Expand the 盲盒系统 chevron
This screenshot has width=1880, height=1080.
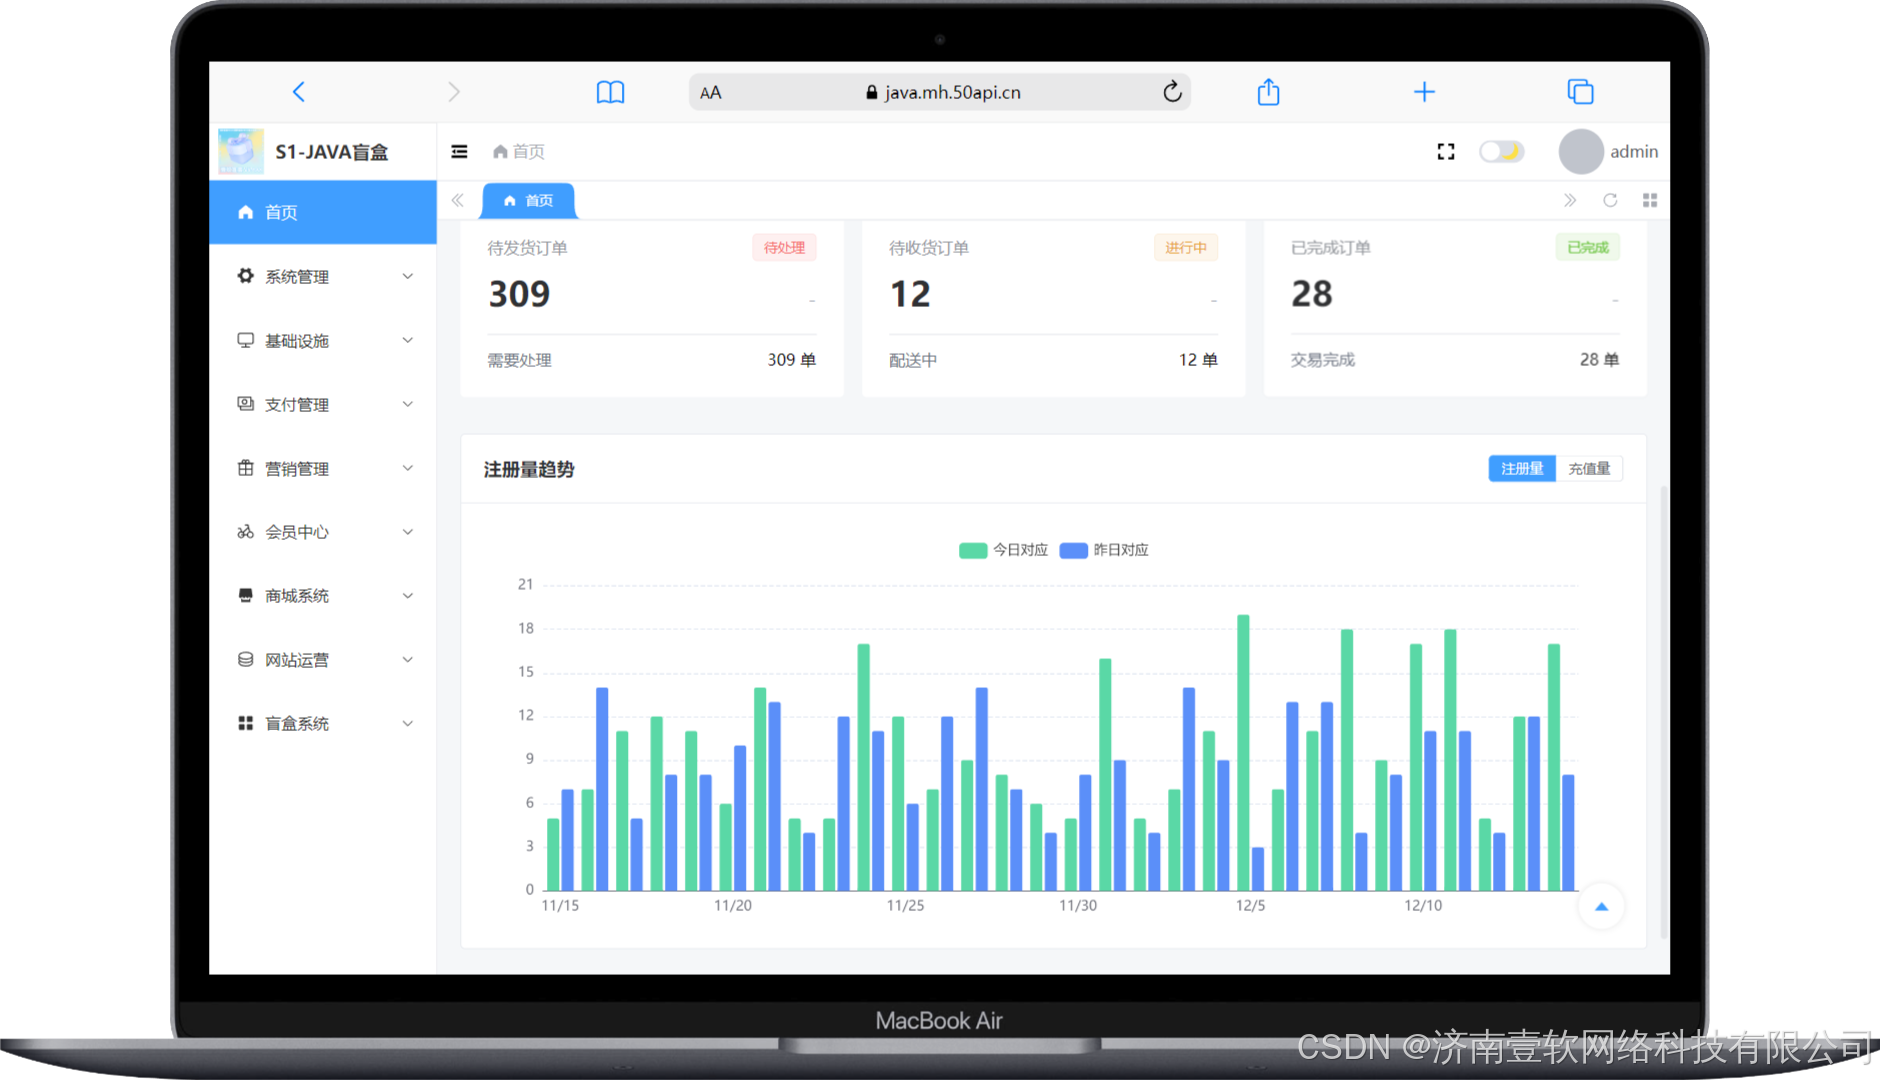pos(408,724)
